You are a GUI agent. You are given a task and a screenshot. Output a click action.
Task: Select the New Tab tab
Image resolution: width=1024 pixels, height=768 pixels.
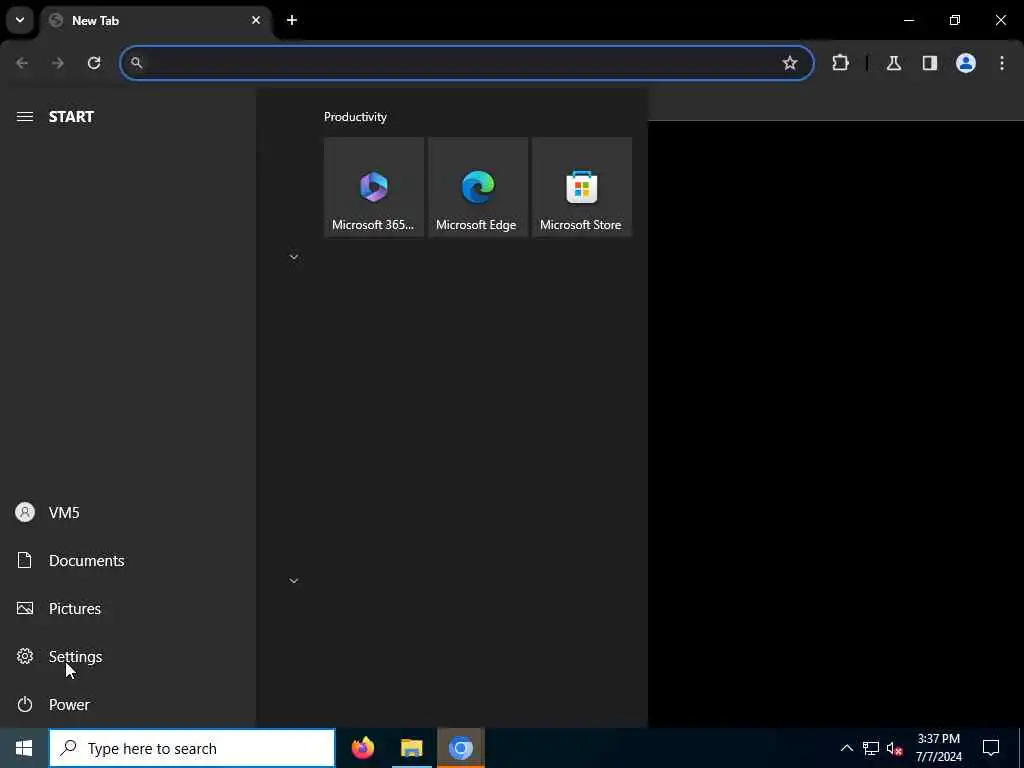coord(157,21)
